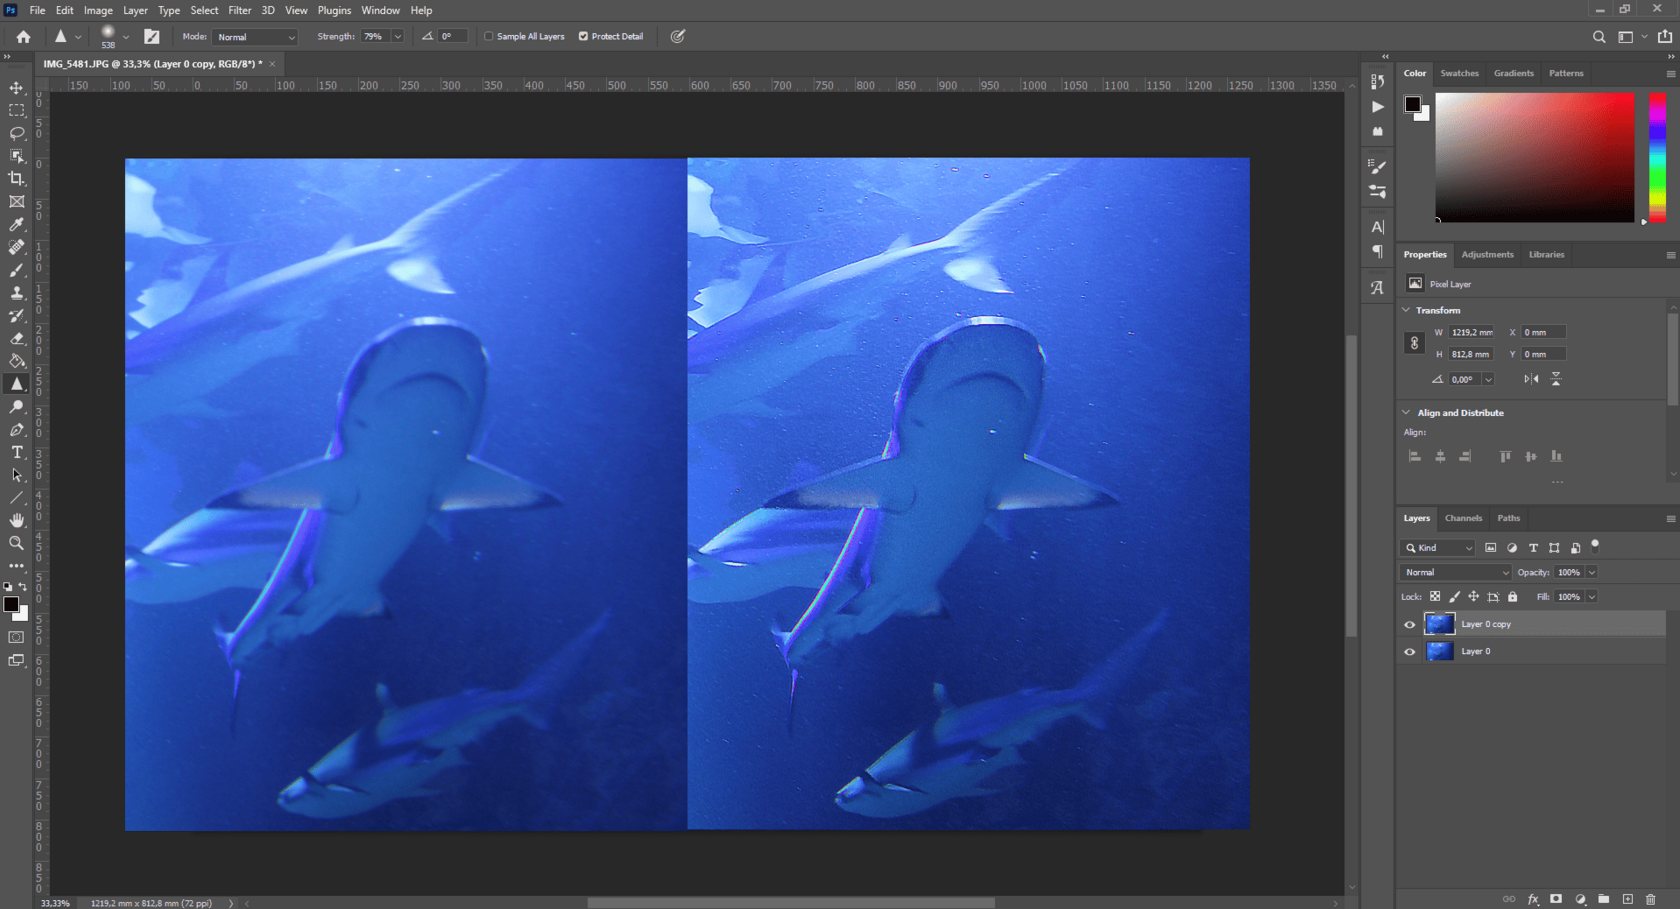Collapse the Transform section in Properties
Screen dimensions: 1680x909
(1405, 310)
